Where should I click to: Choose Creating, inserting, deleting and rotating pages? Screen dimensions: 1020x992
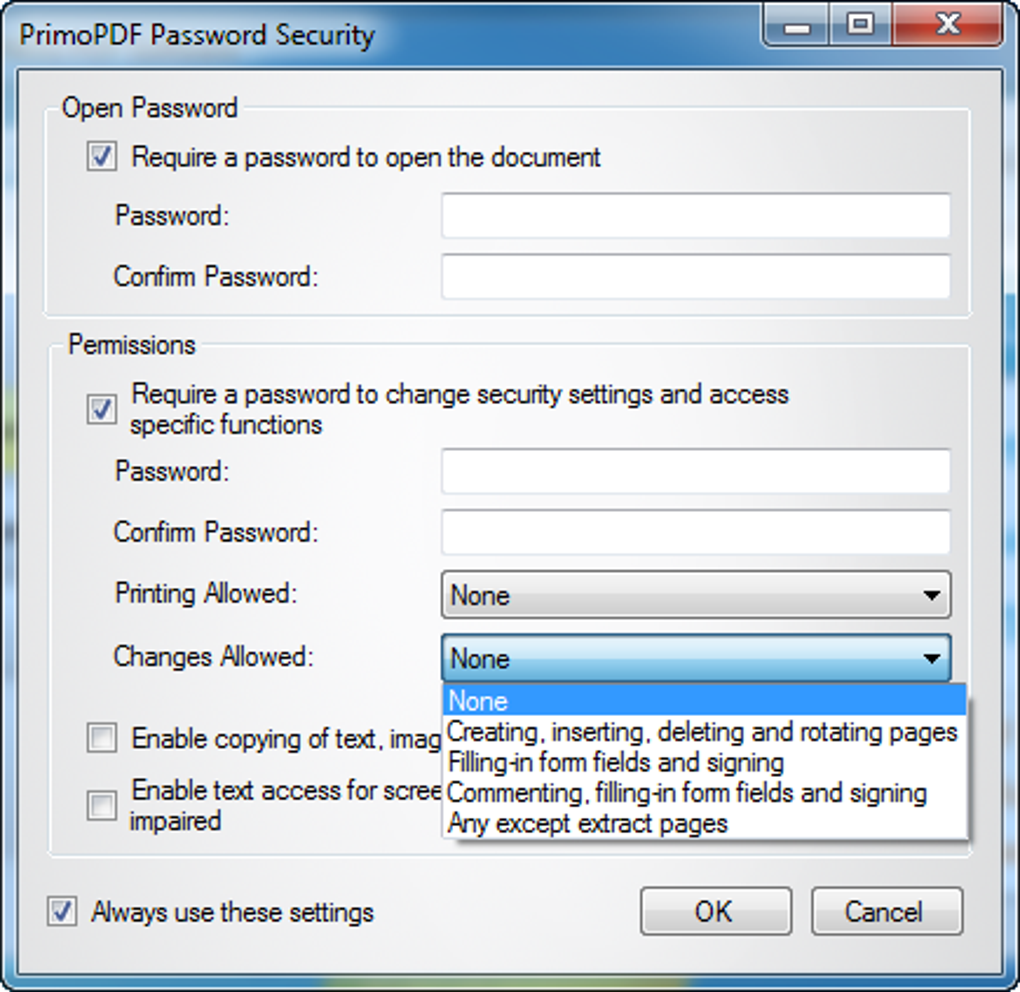pos(702,732)
